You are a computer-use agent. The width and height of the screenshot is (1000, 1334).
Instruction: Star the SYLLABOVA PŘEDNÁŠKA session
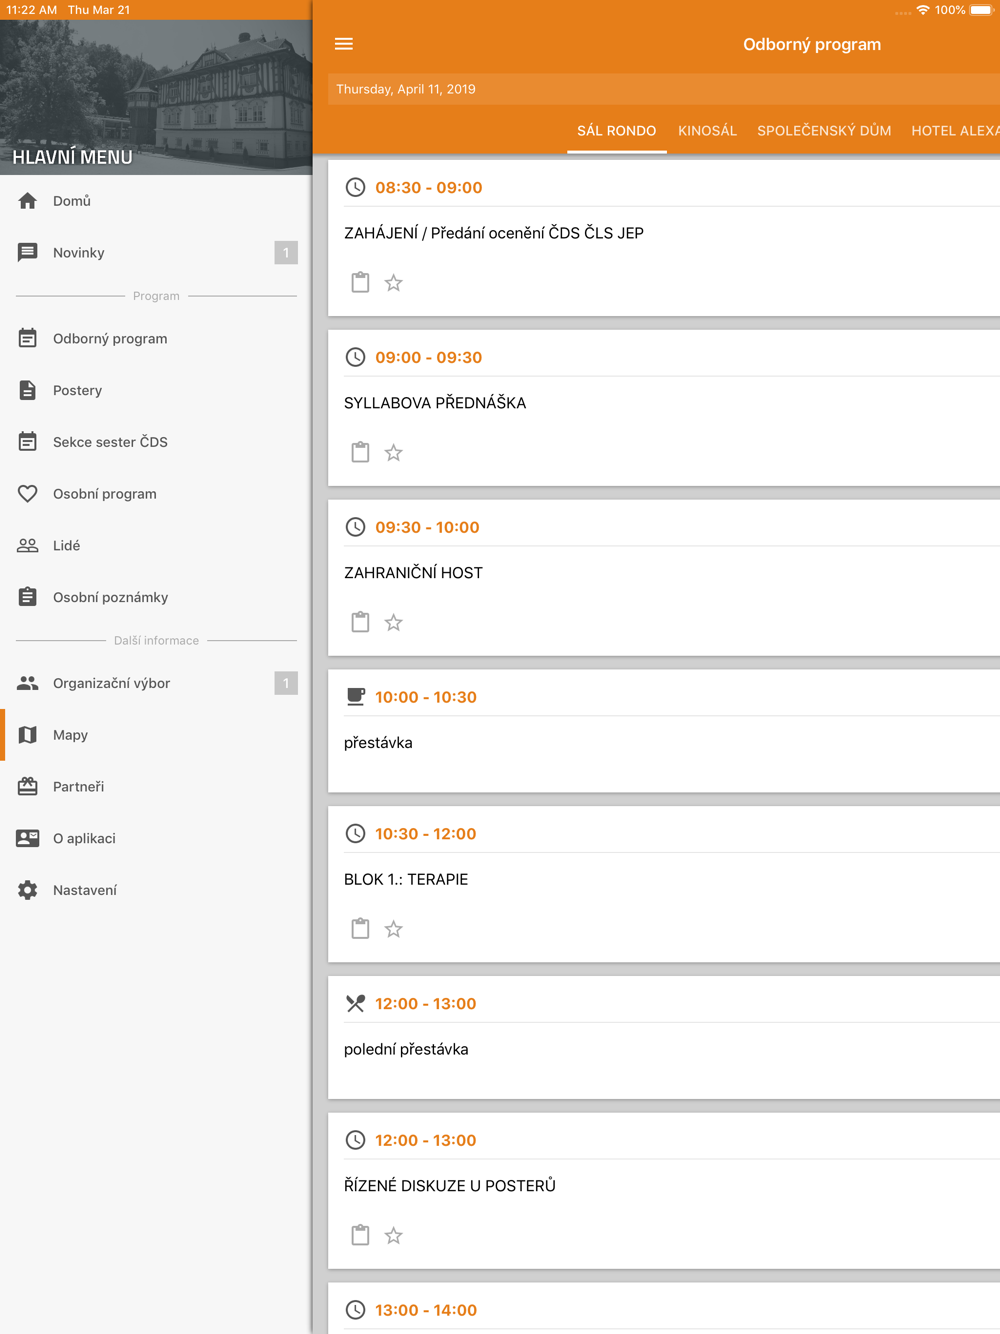coord(394,453)
